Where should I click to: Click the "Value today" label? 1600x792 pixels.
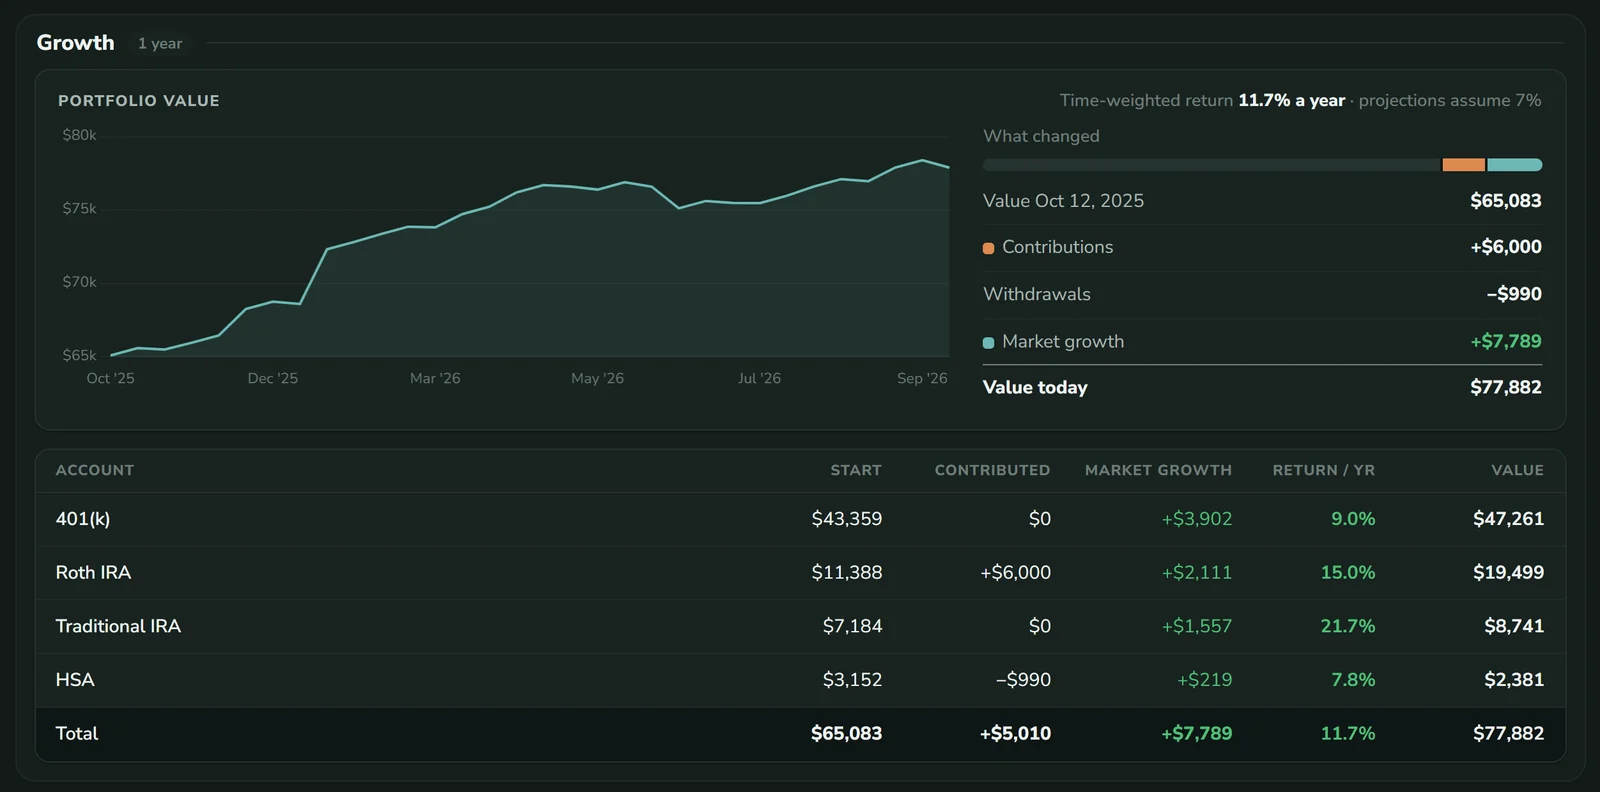tap(1035, 387)
